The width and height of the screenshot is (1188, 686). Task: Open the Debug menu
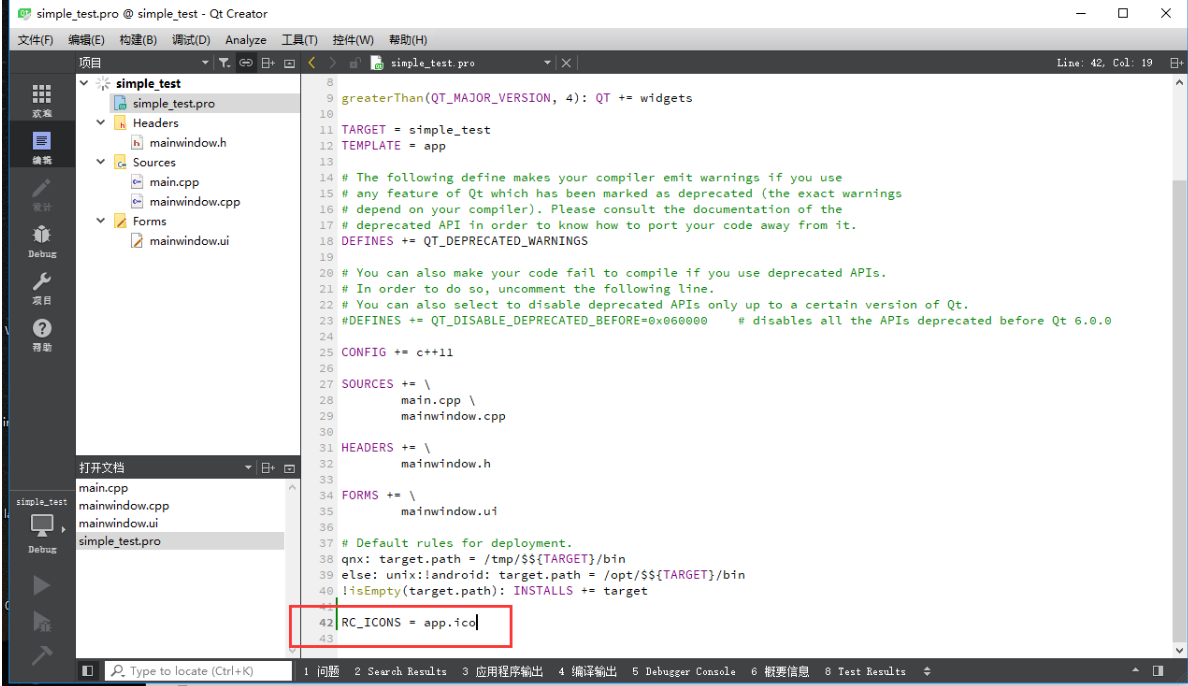pos(191,40)
